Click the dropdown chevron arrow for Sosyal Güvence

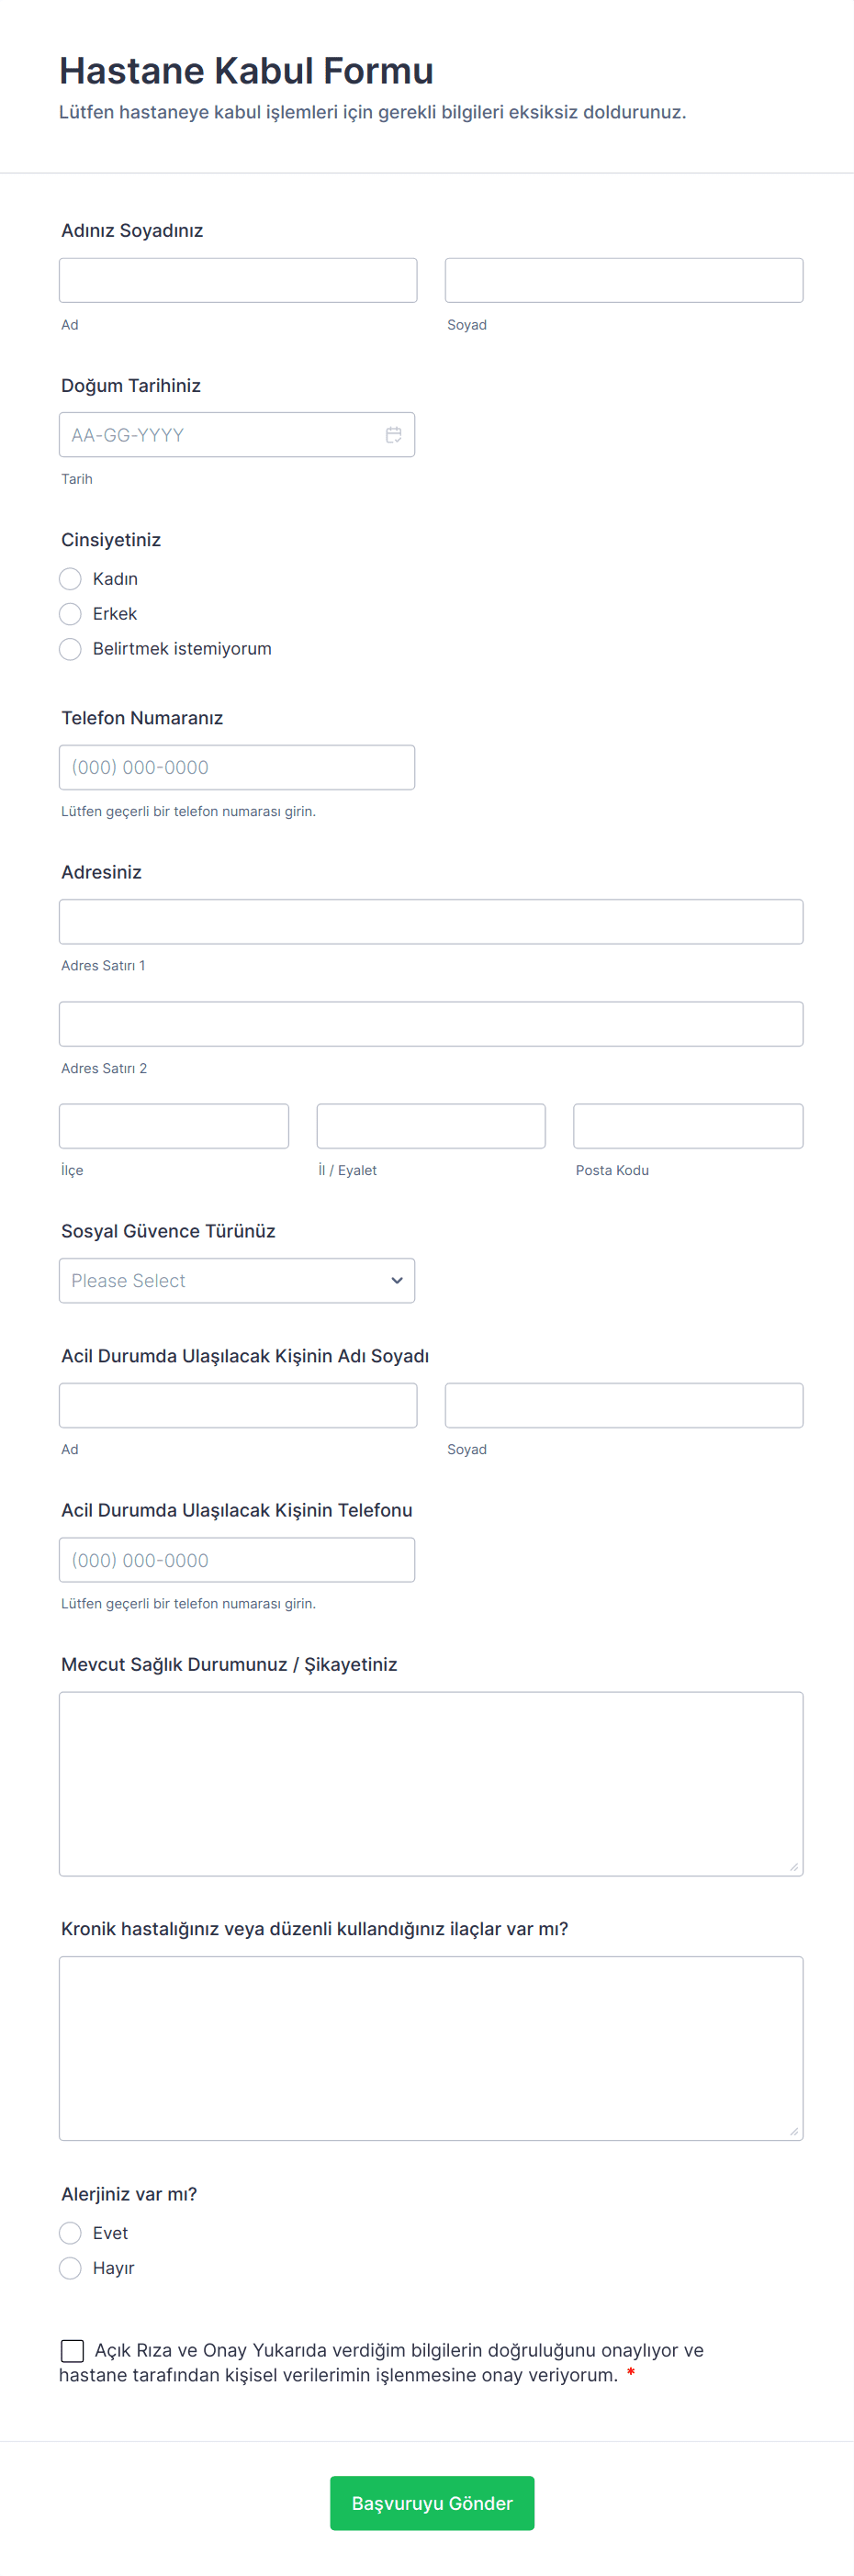(397, 1281)
